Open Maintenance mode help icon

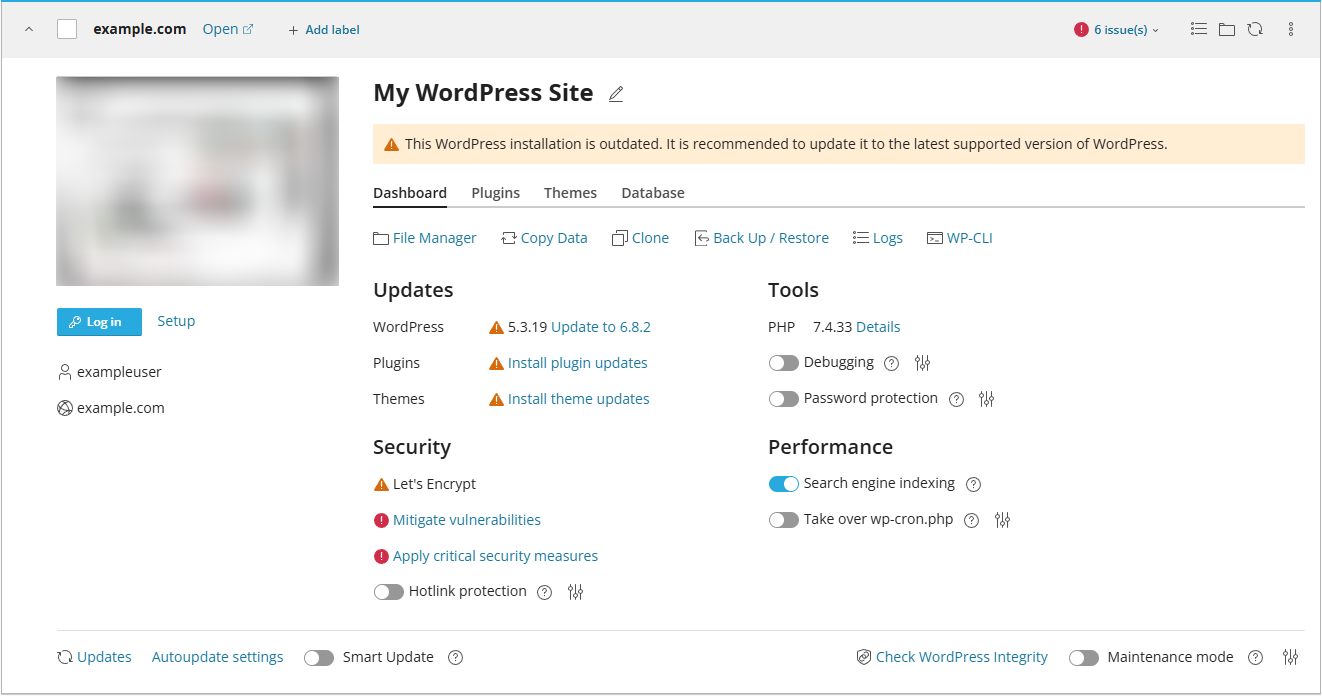[1257, 658]
